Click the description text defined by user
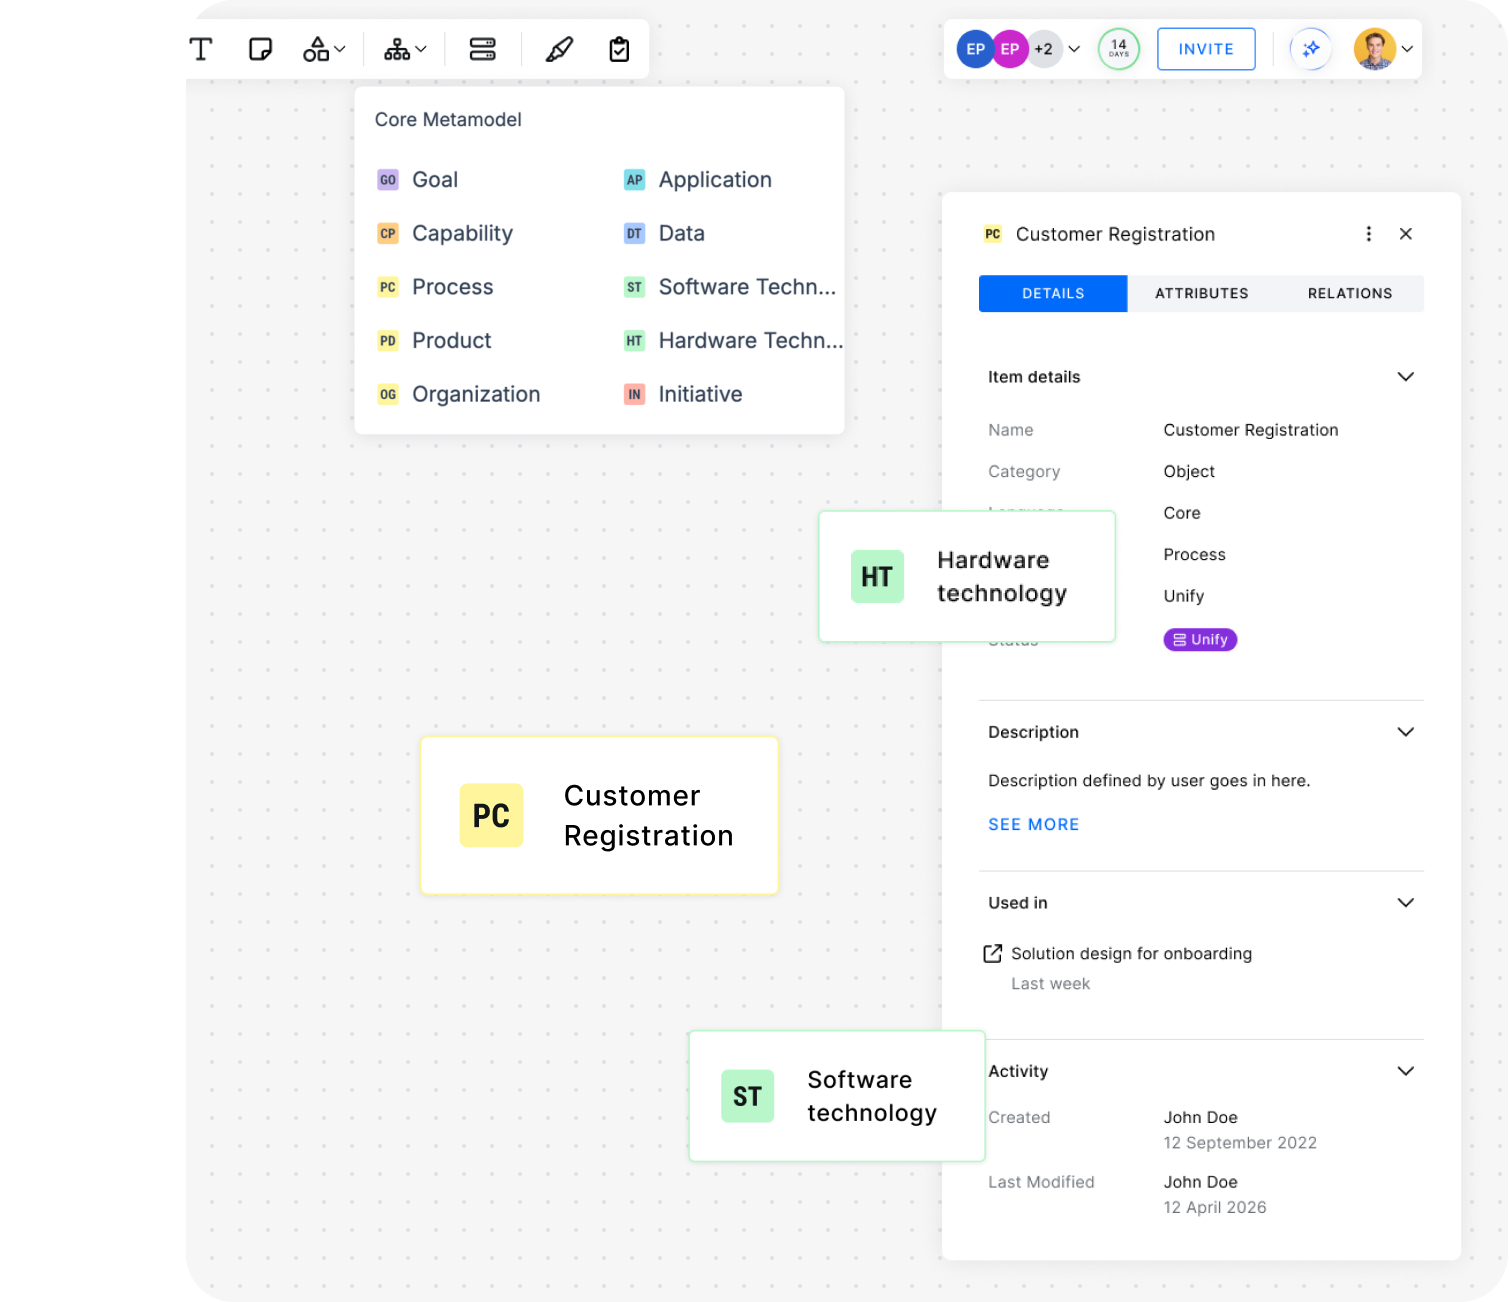 (x=1149, y=781)
